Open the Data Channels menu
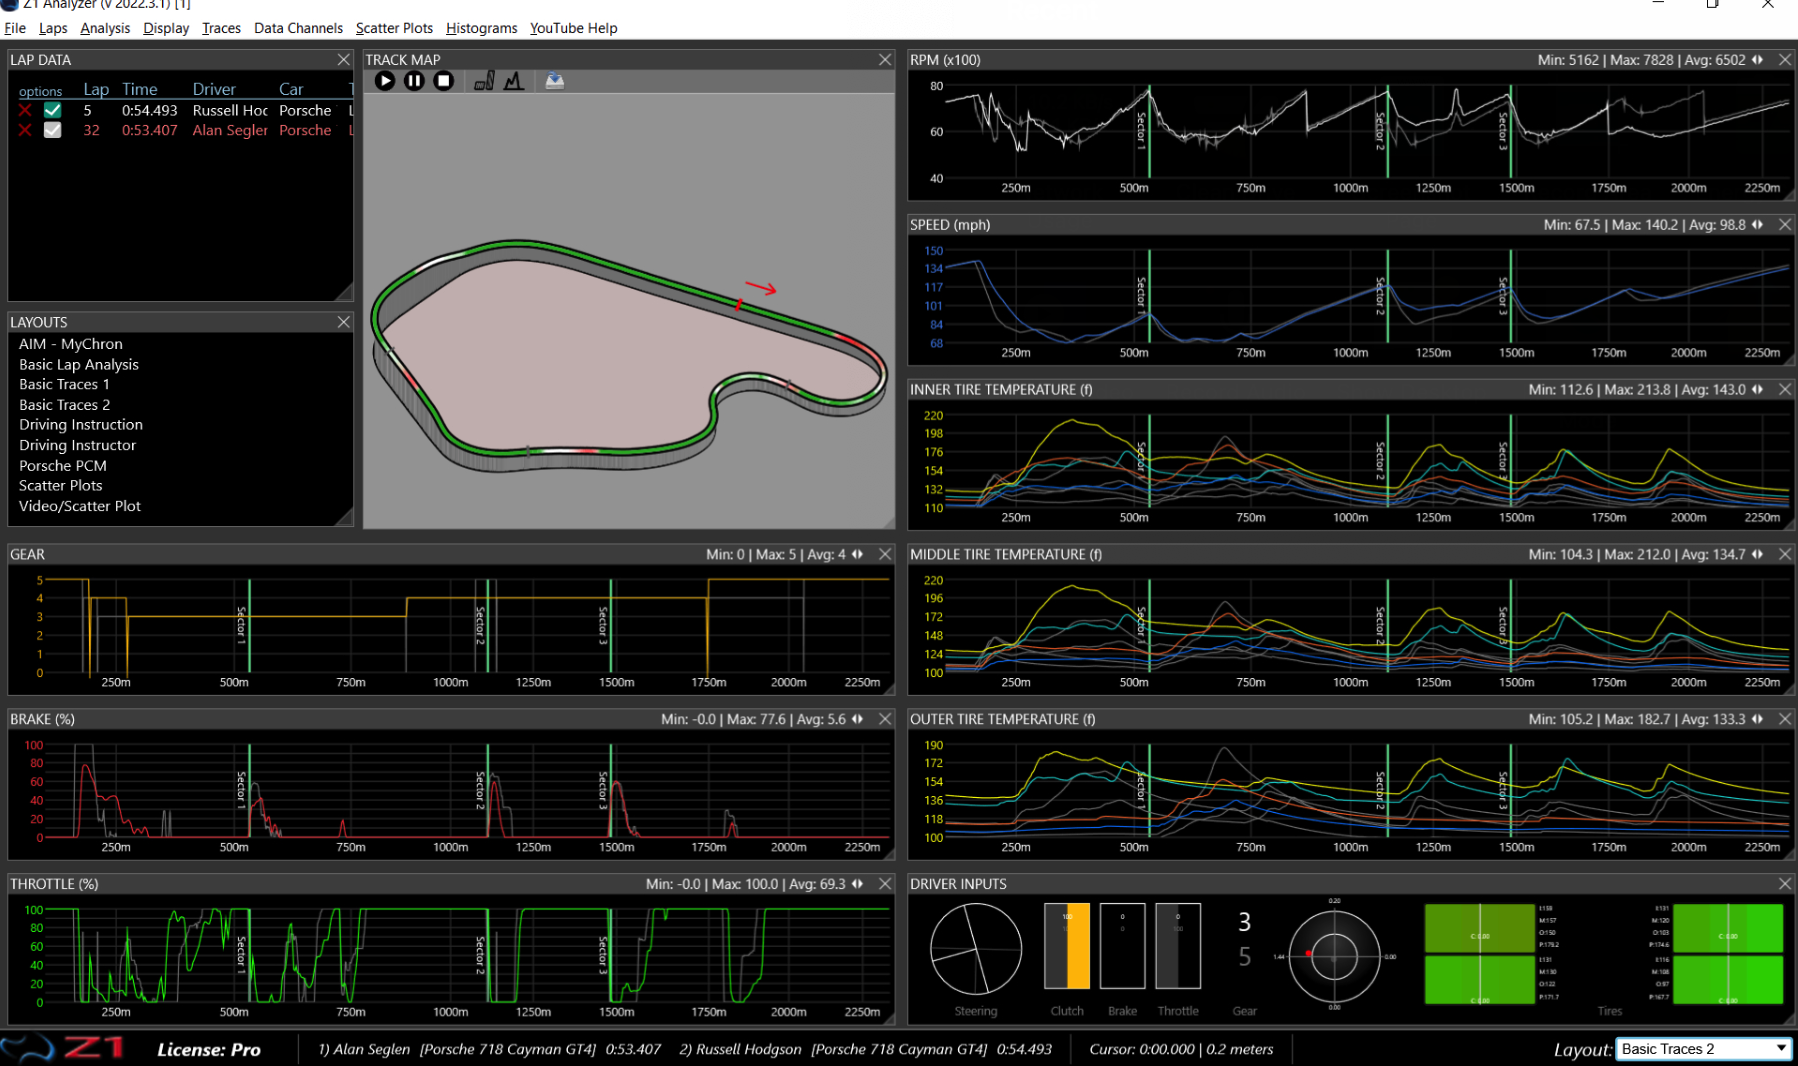The image size is (1798, 1066). pyautogui.click(x=298, y=28)
